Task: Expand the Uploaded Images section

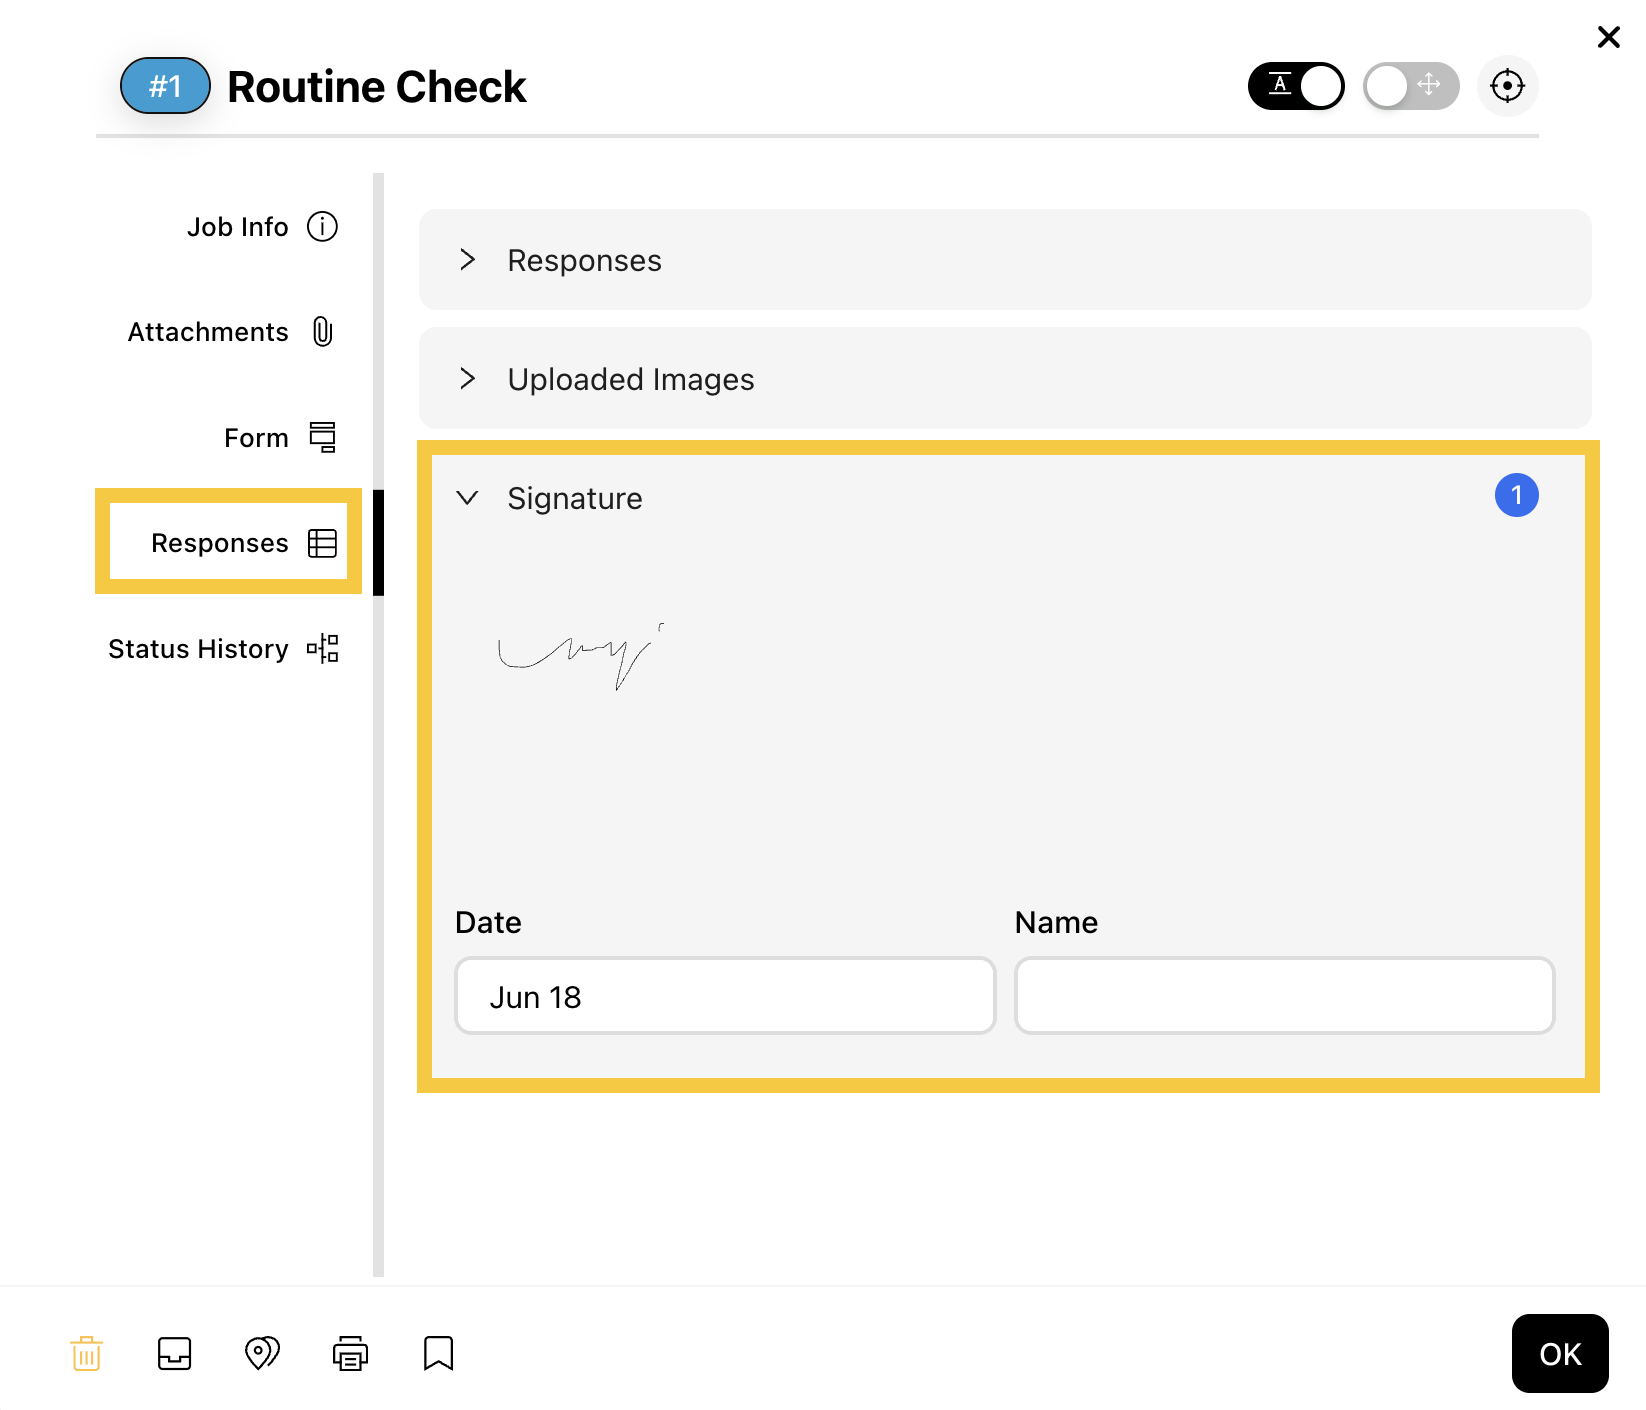Action: (x=1005, y=379)
